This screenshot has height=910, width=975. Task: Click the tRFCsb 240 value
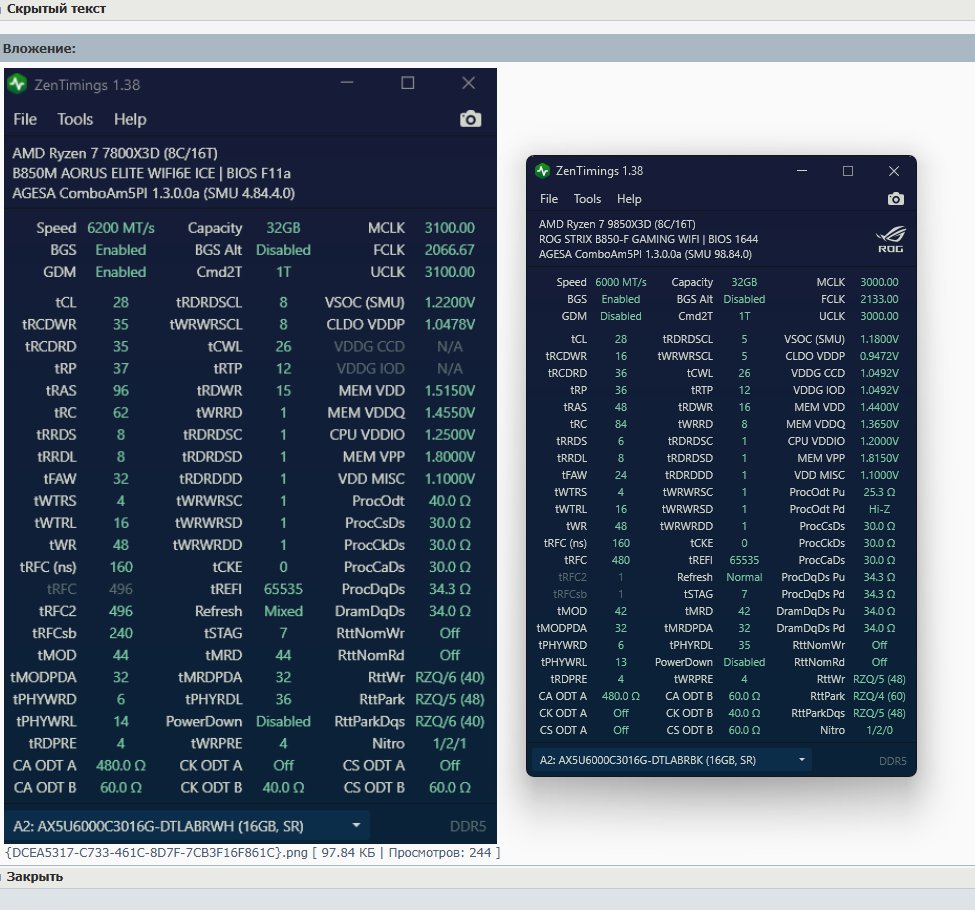[121, 633]
